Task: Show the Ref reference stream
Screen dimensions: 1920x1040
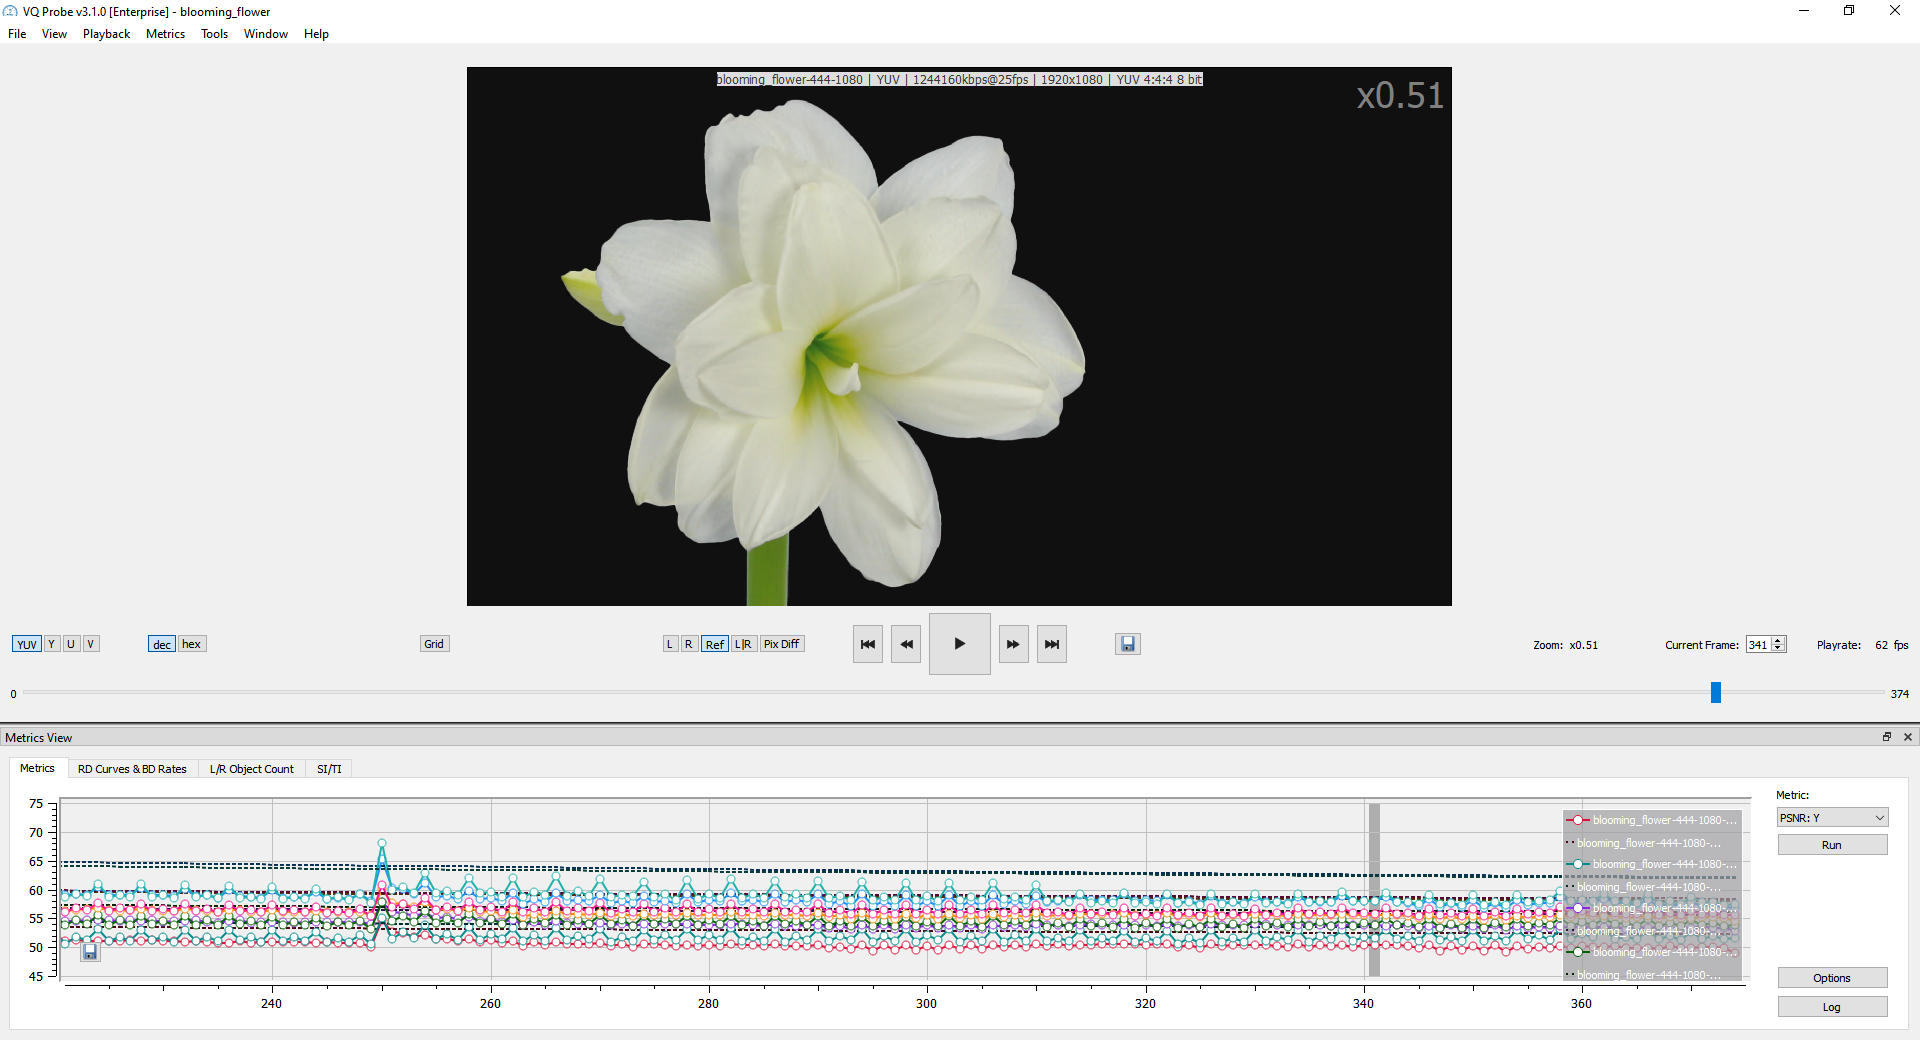Action: coord(715,644)
